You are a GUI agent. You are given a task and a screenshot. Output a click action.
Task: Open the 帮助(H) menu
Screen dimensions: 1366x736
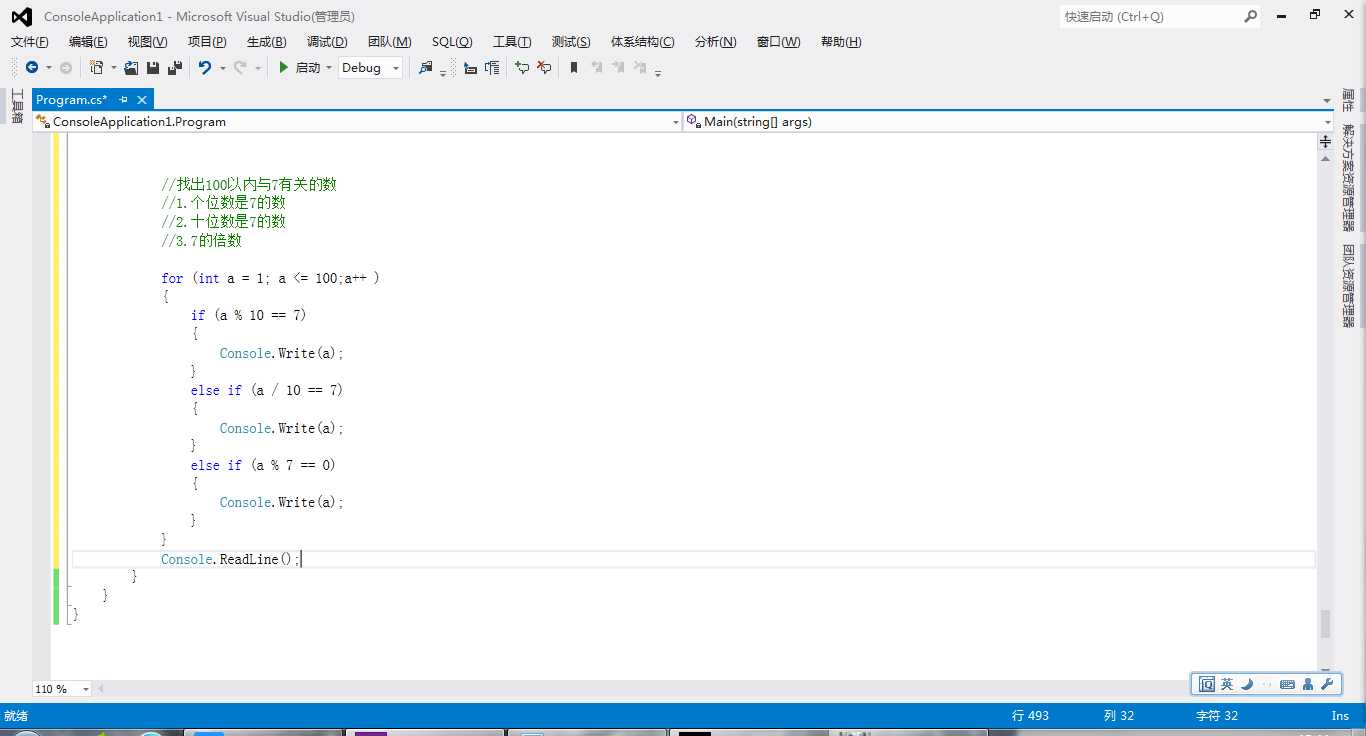coord(841,41)
